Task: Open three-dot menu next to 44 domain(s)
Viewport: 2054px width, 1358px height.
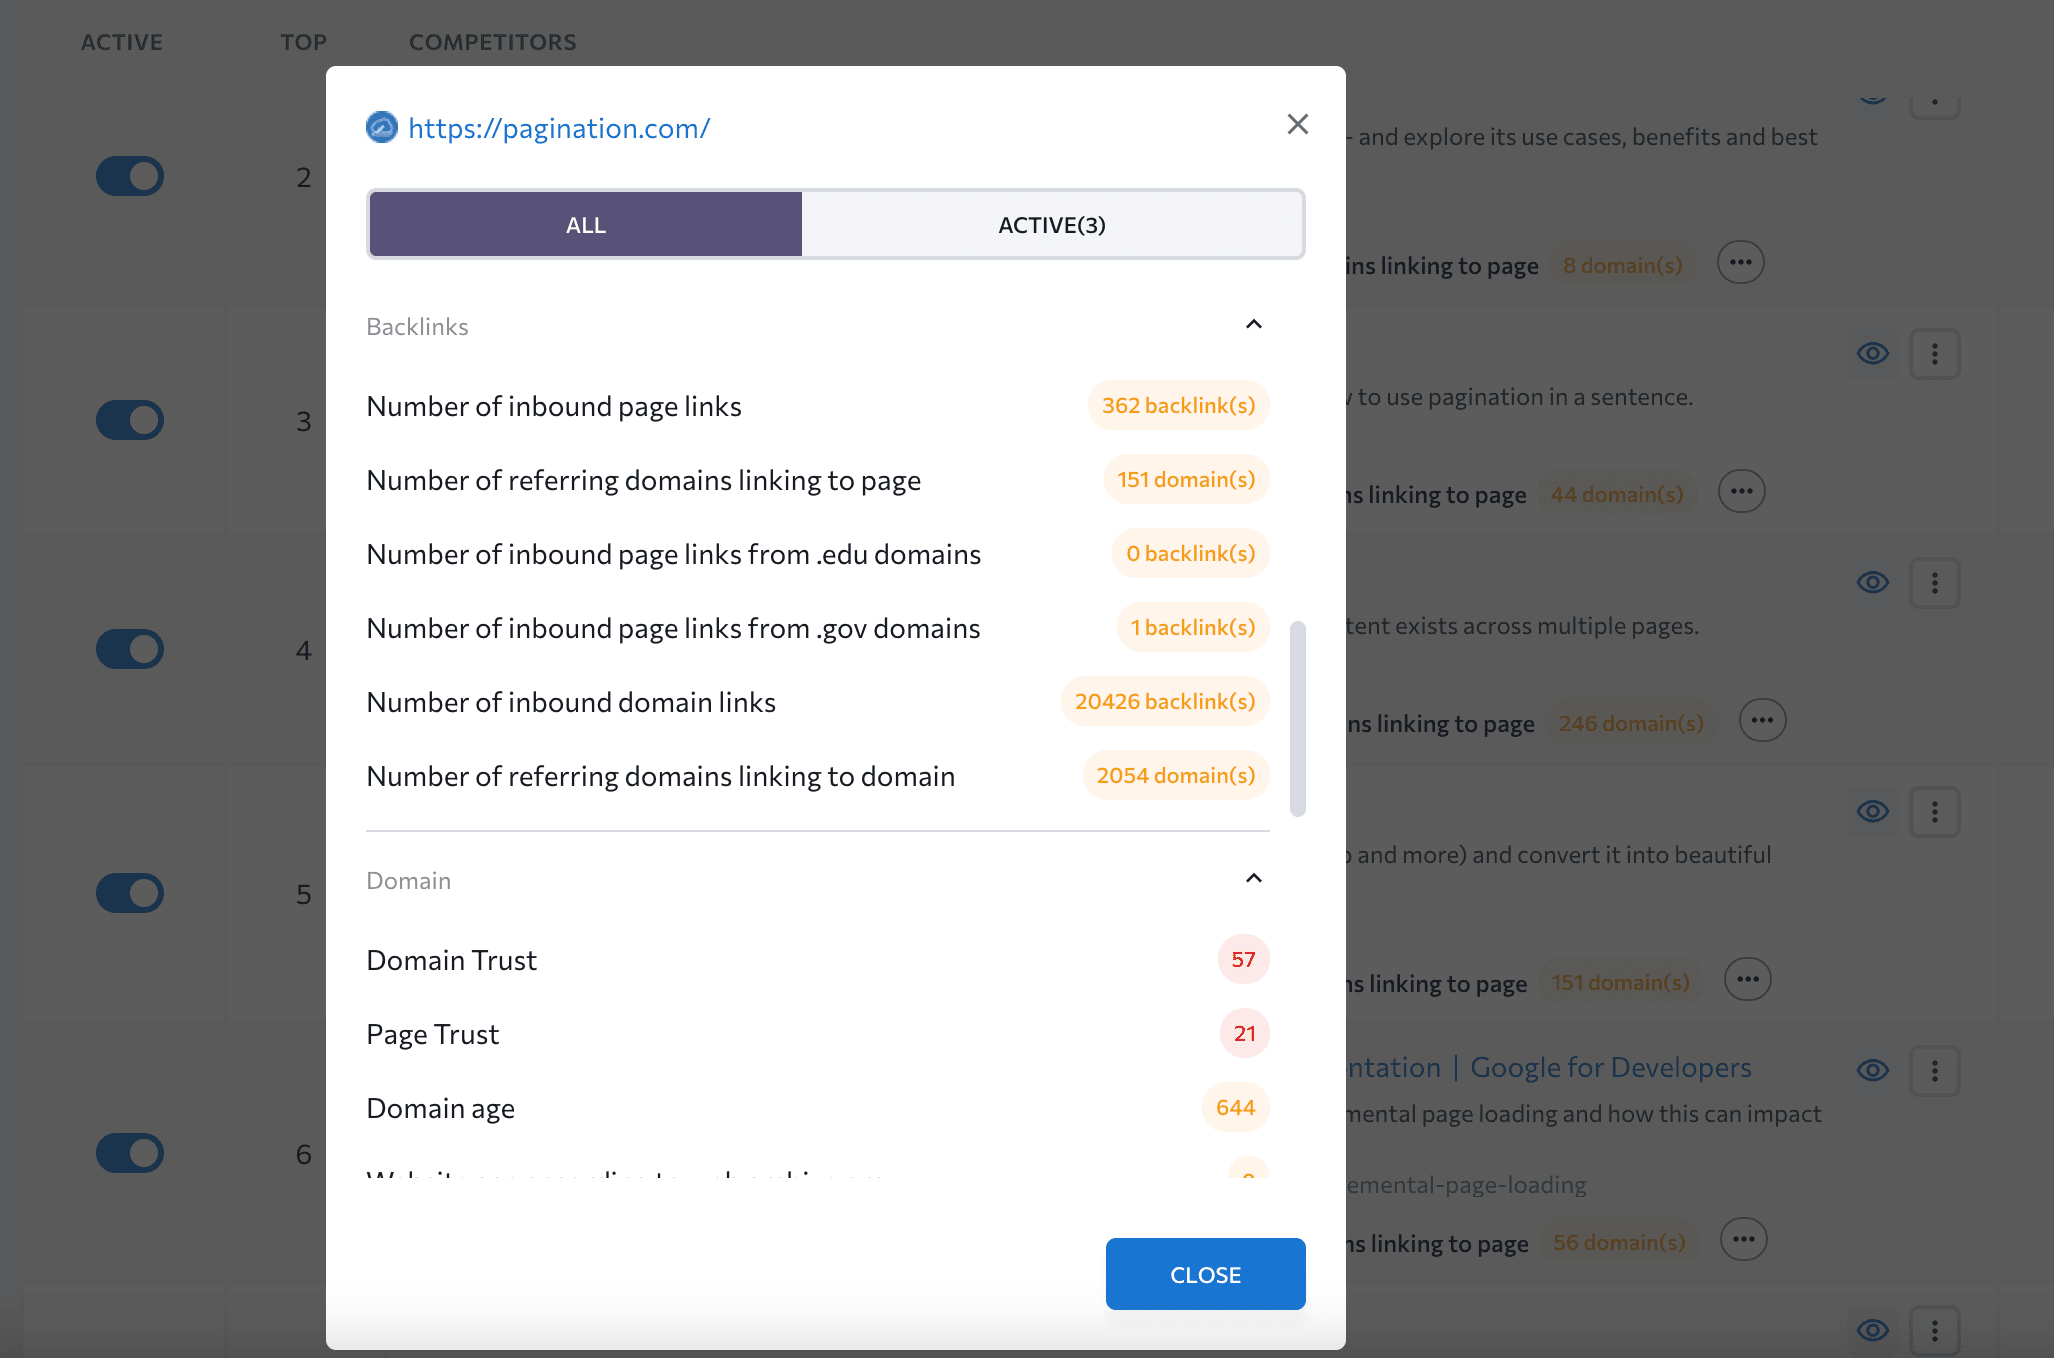Action: 1741,492
